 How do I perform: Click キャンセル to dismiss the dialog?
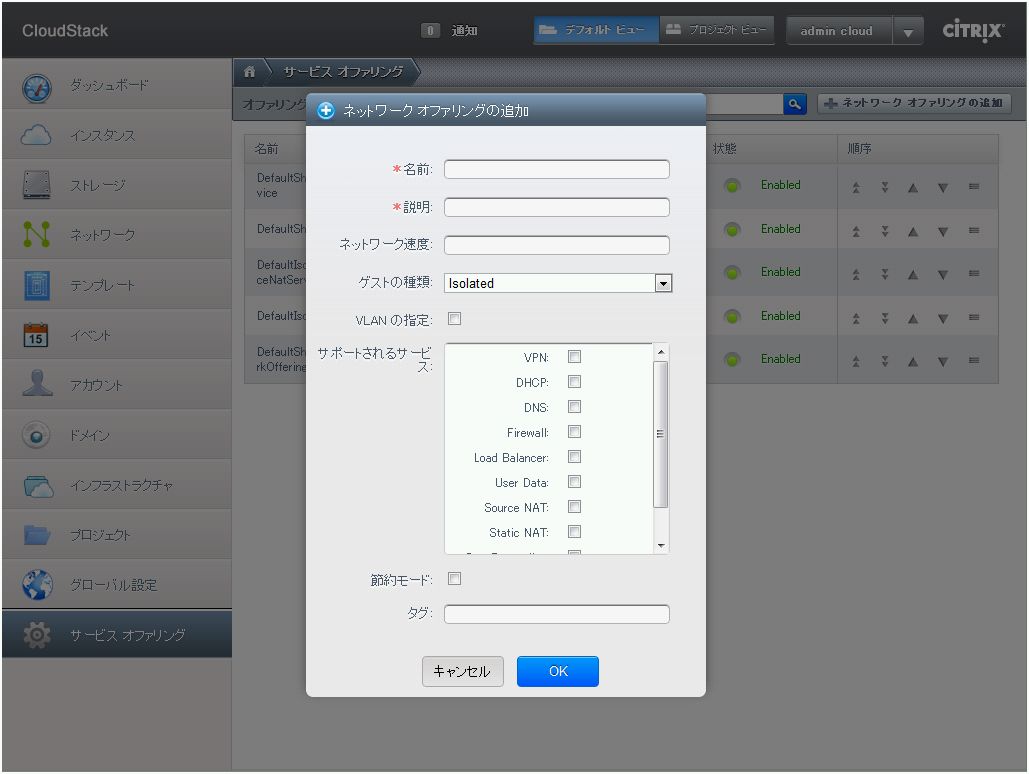pos(462,671)
